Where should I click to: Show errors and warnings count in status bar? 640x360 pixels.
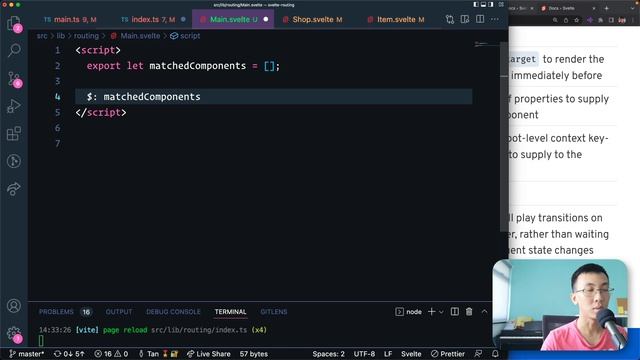pos(111,354)
